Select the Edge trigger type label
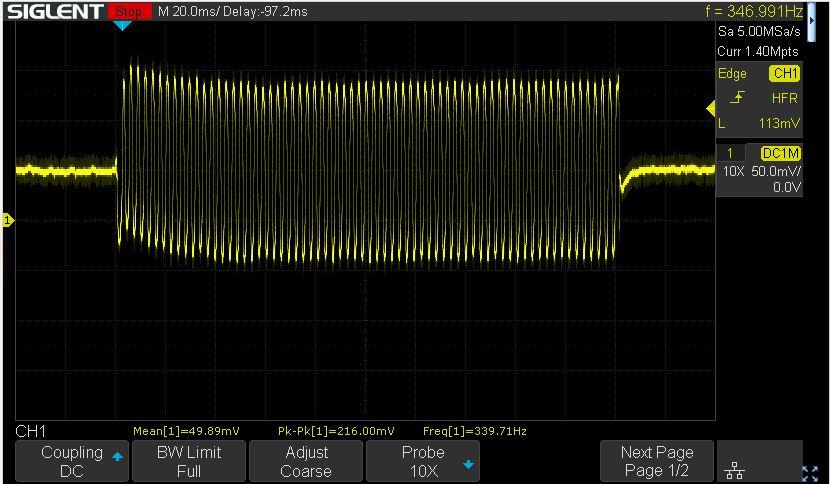This screenshot has height=484, width=830. [732, 74]
